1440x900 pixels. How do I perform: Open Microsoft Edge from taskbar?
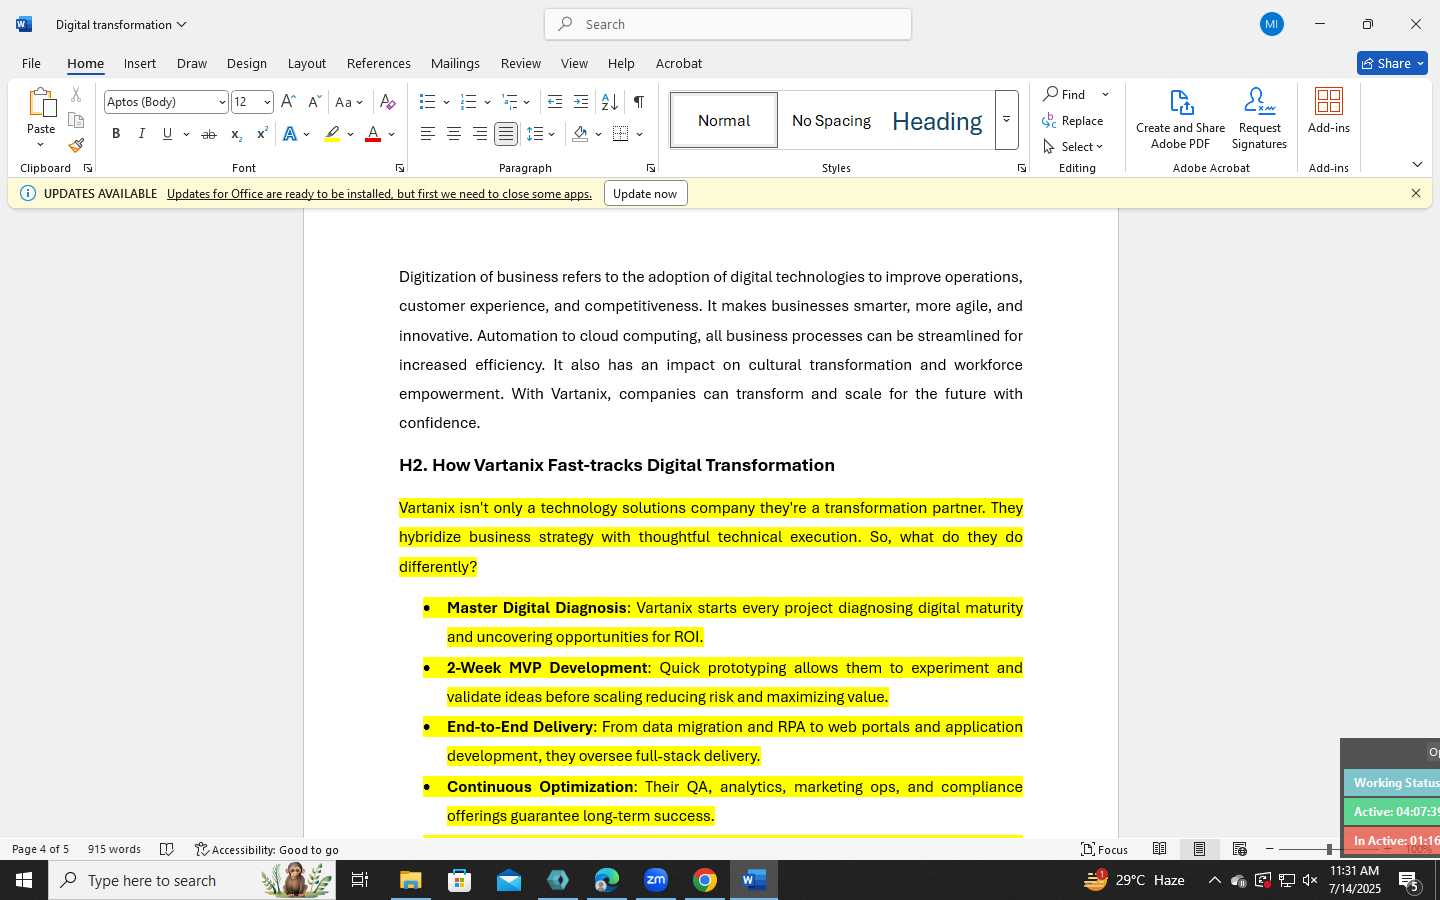pos(607,880)
